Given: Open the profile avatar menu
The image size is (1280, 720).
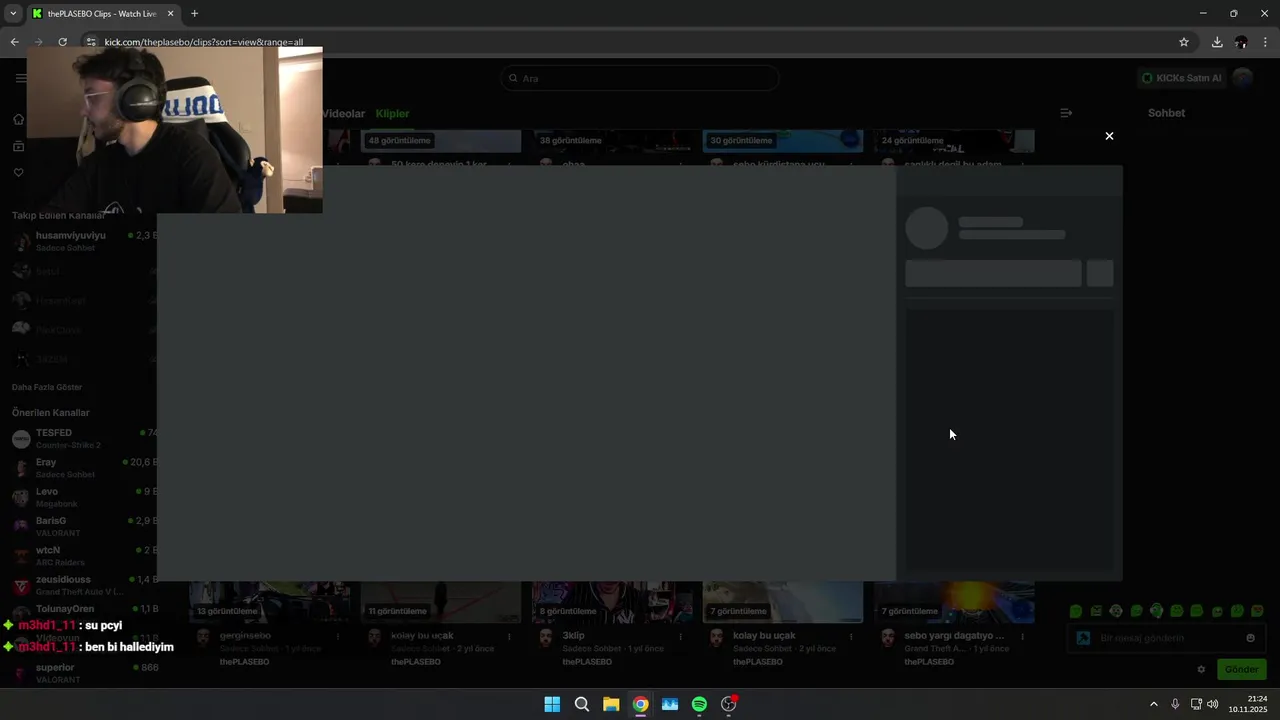Looking at the screenshot, I should [x=1243, y=78].
